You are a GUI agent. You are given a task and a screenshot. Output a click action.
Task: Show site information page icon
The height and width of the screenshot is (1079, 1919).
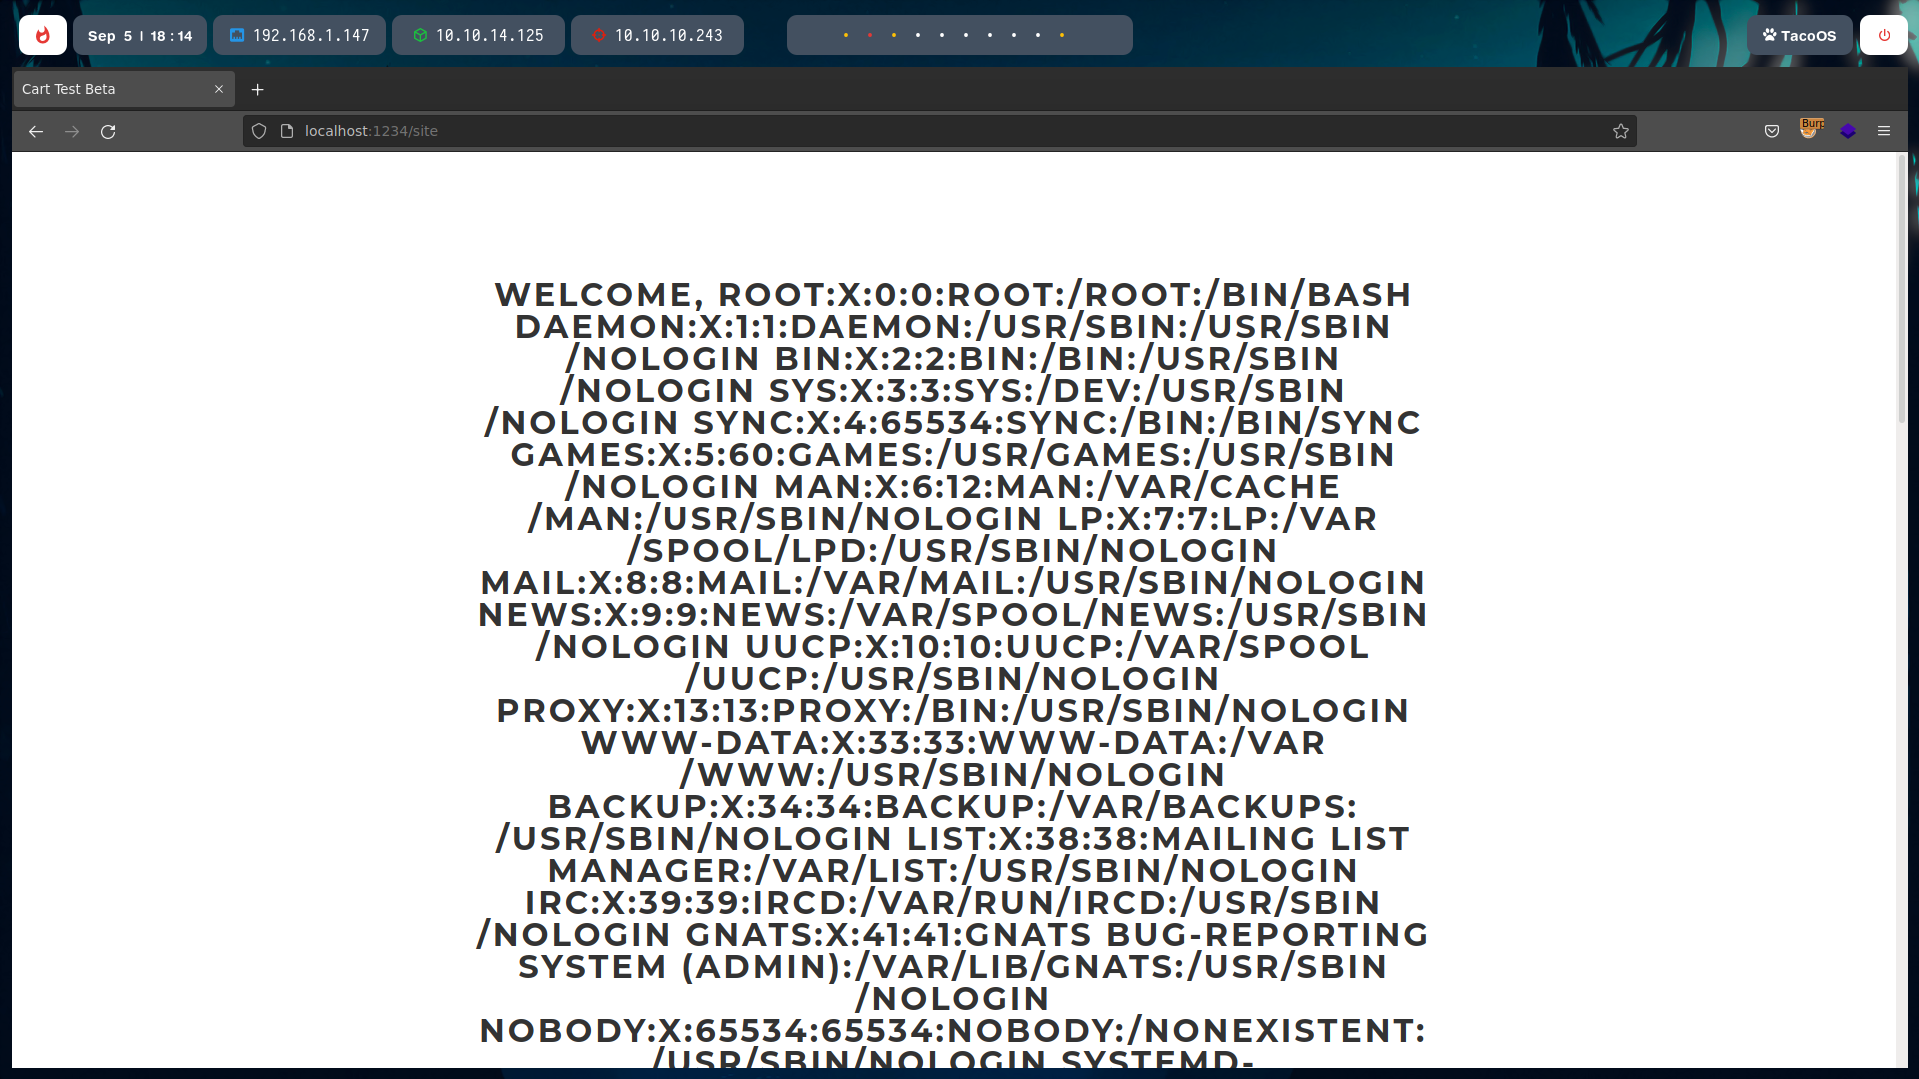pyautogui.click(x=287, y=131)
